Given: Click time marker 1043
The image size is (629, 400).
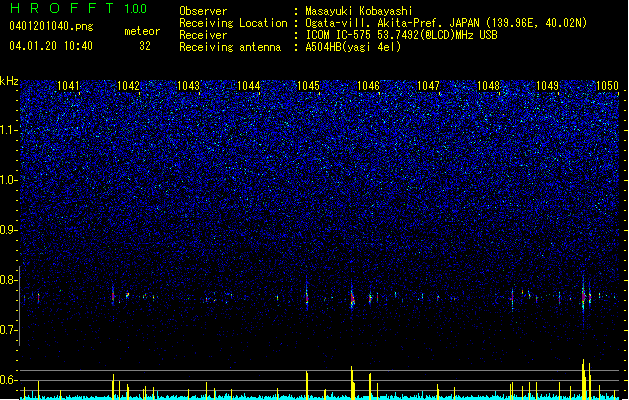Looking at the screenshot, I should pyautogui.click(x=188, y=86).
